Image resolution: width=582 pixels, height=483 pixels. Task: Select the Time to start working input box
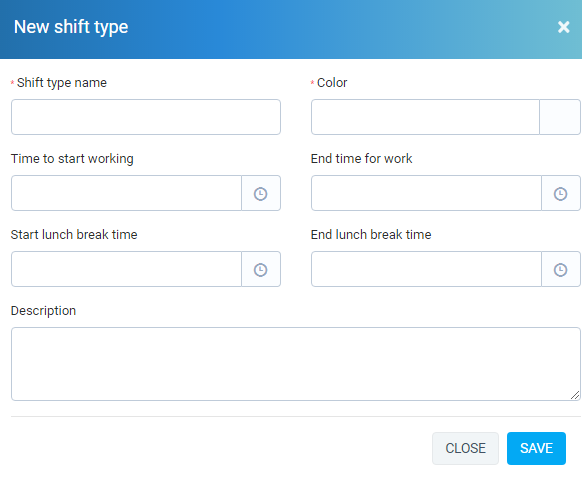[127, 193]
